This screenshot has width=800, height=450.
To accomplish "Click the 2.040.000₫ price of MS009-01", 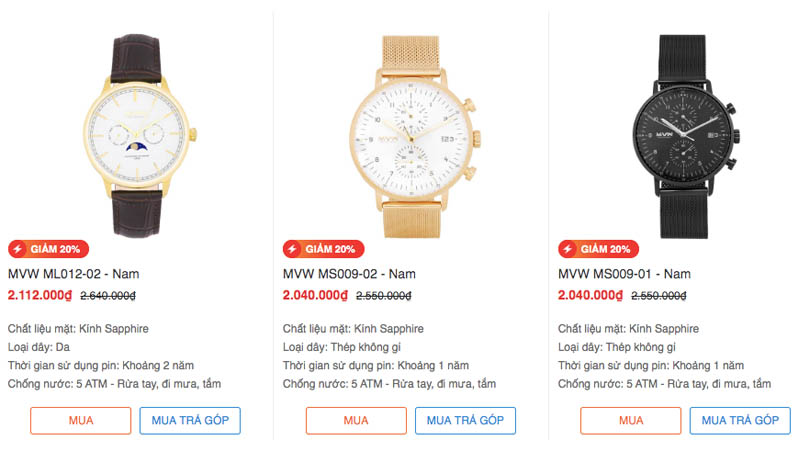I will pyautogui.click(x=590, y=295).
